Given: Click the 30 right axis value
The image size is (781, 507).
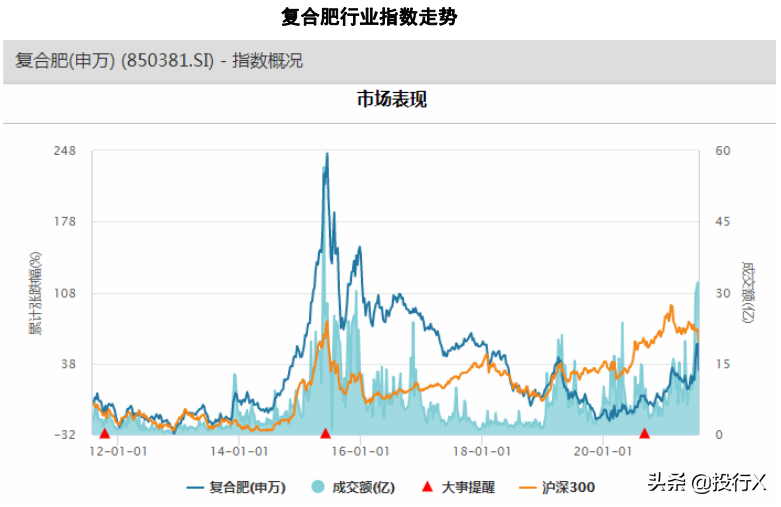Looking at the screenshot, I should [723, 293].
